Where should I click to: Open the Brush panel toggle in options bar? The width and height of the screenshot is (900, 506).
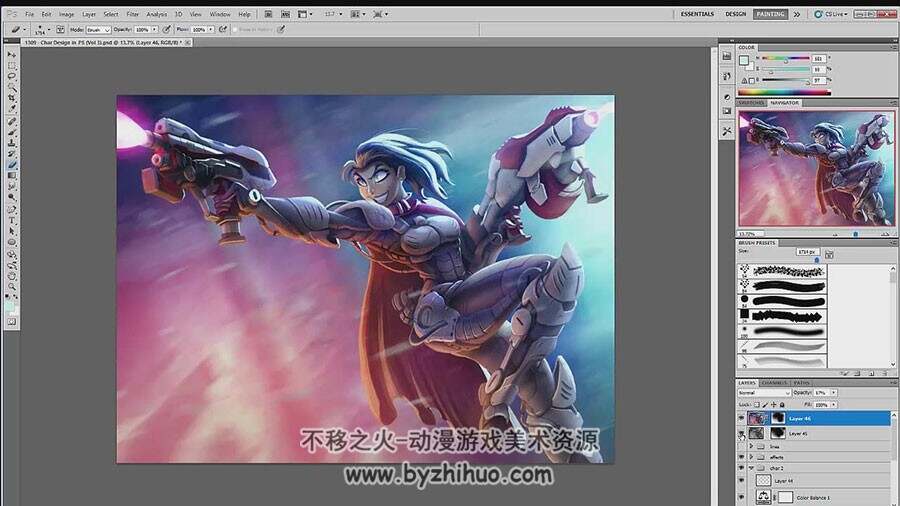click(60, 29)
